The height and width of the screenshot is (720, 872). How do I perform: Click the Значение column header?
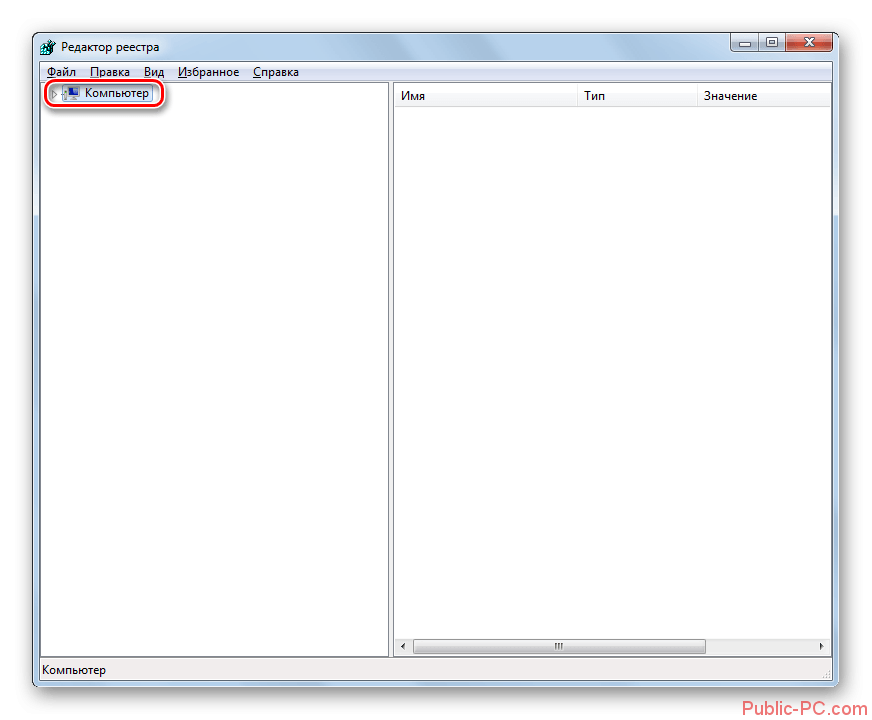762,96
